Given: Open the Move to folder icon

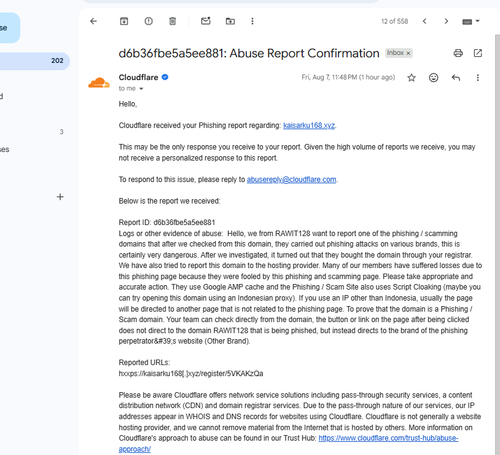Looking at the screenshot, I should coord(230,21).
